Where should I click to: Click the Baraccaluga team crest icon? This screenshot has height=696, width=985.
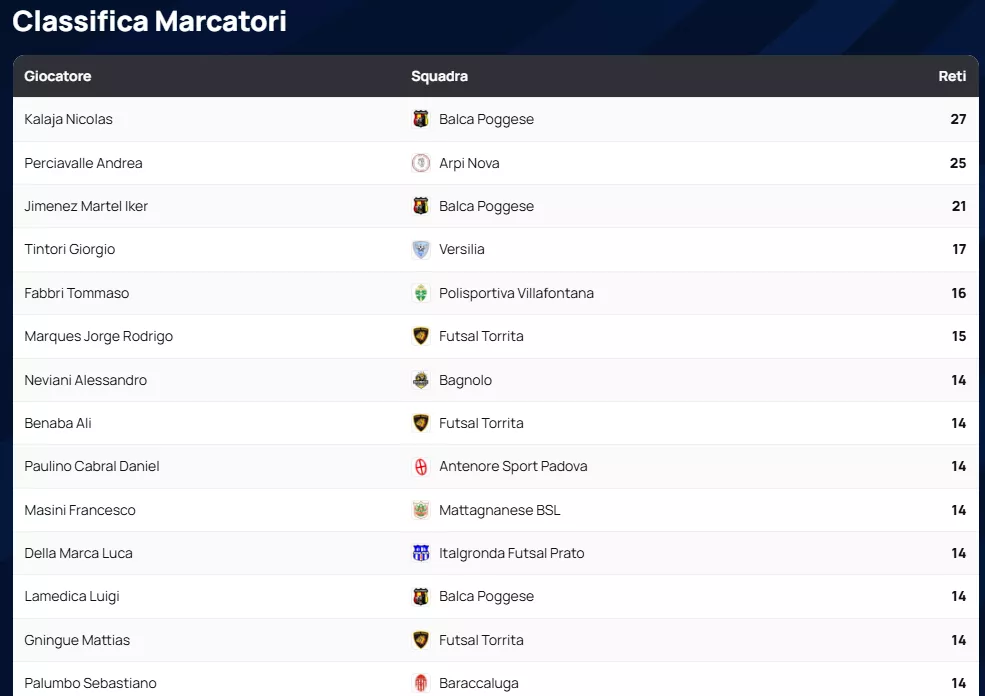click(421, 683)
